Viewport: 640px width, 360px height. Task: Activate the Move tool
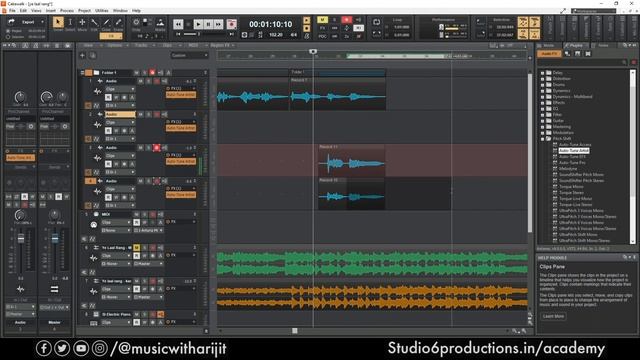(82, 22)
